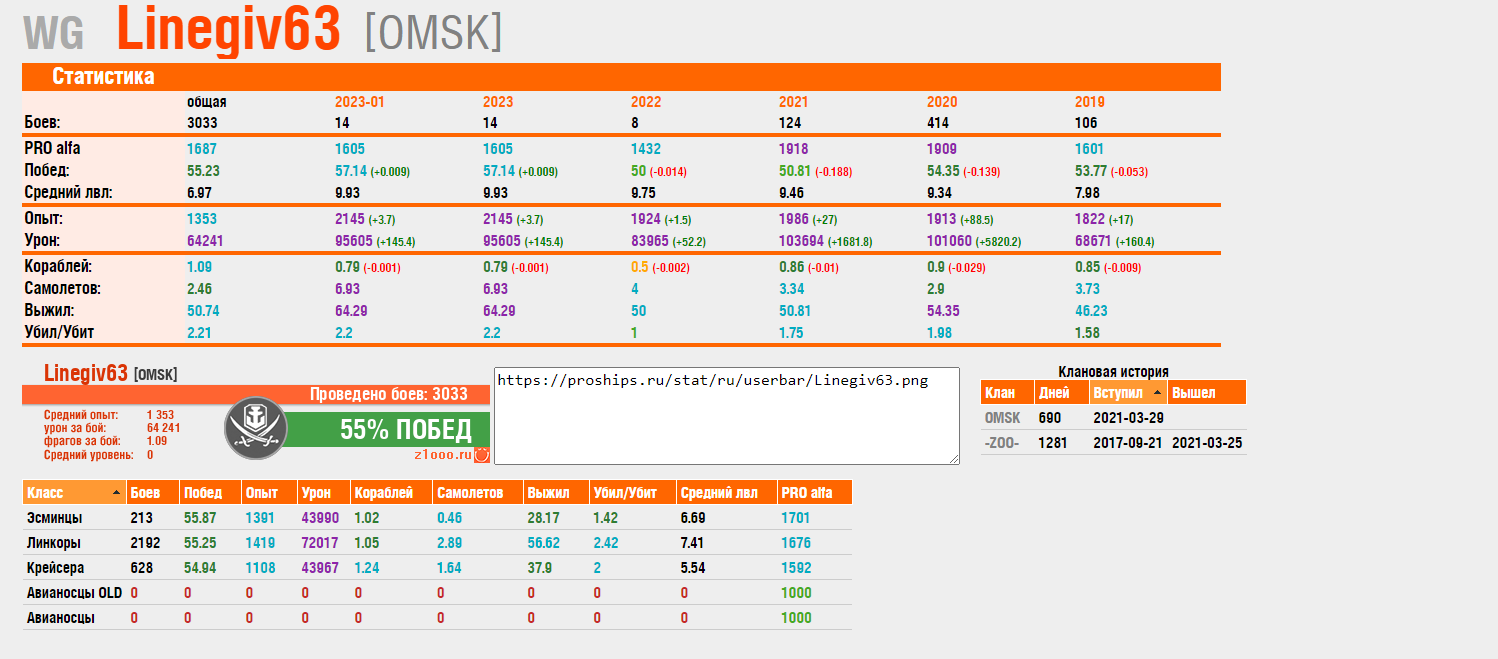Sort class table by Побед header
This screenshot has width=1498, height=659.
point(209,493)
